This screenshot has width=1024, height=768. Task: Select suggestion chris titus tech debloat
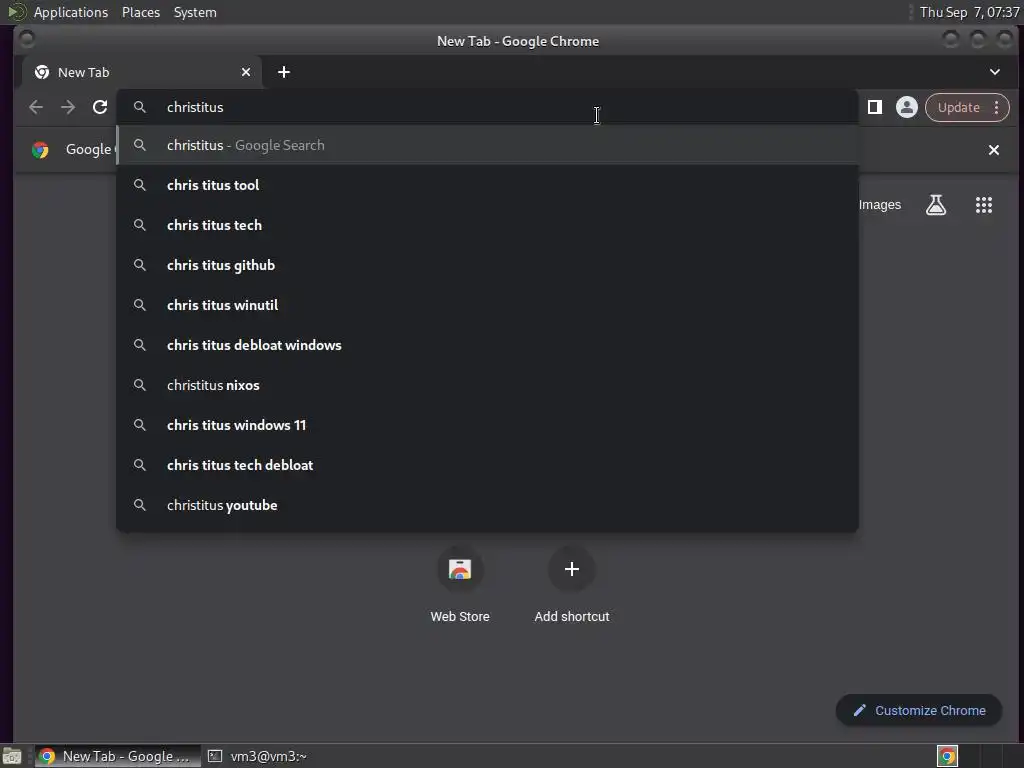click(487, 465)
